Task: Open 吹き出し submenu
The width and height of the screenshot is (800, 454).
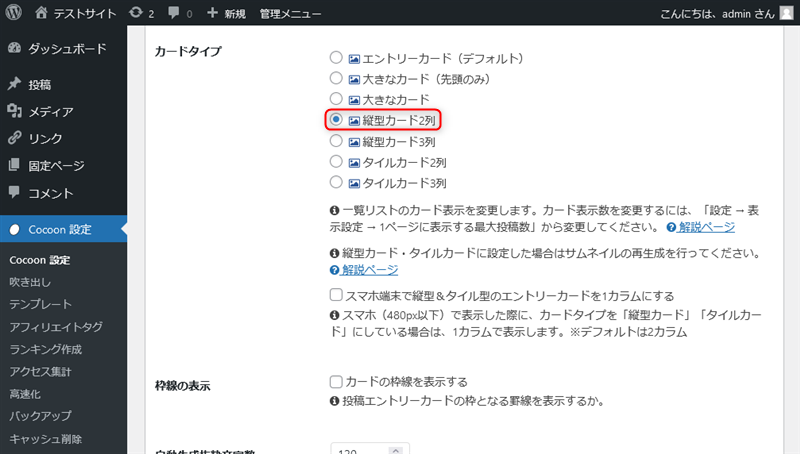Action: (30, 282)
